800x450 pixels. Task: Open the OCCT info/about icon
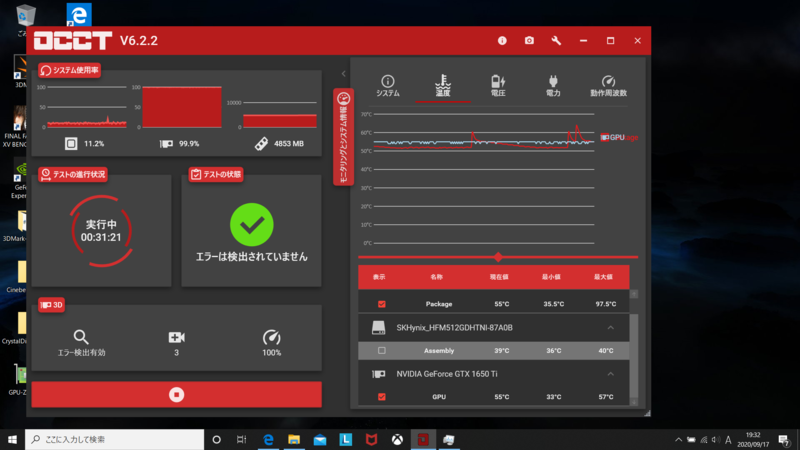coord(502,40)
